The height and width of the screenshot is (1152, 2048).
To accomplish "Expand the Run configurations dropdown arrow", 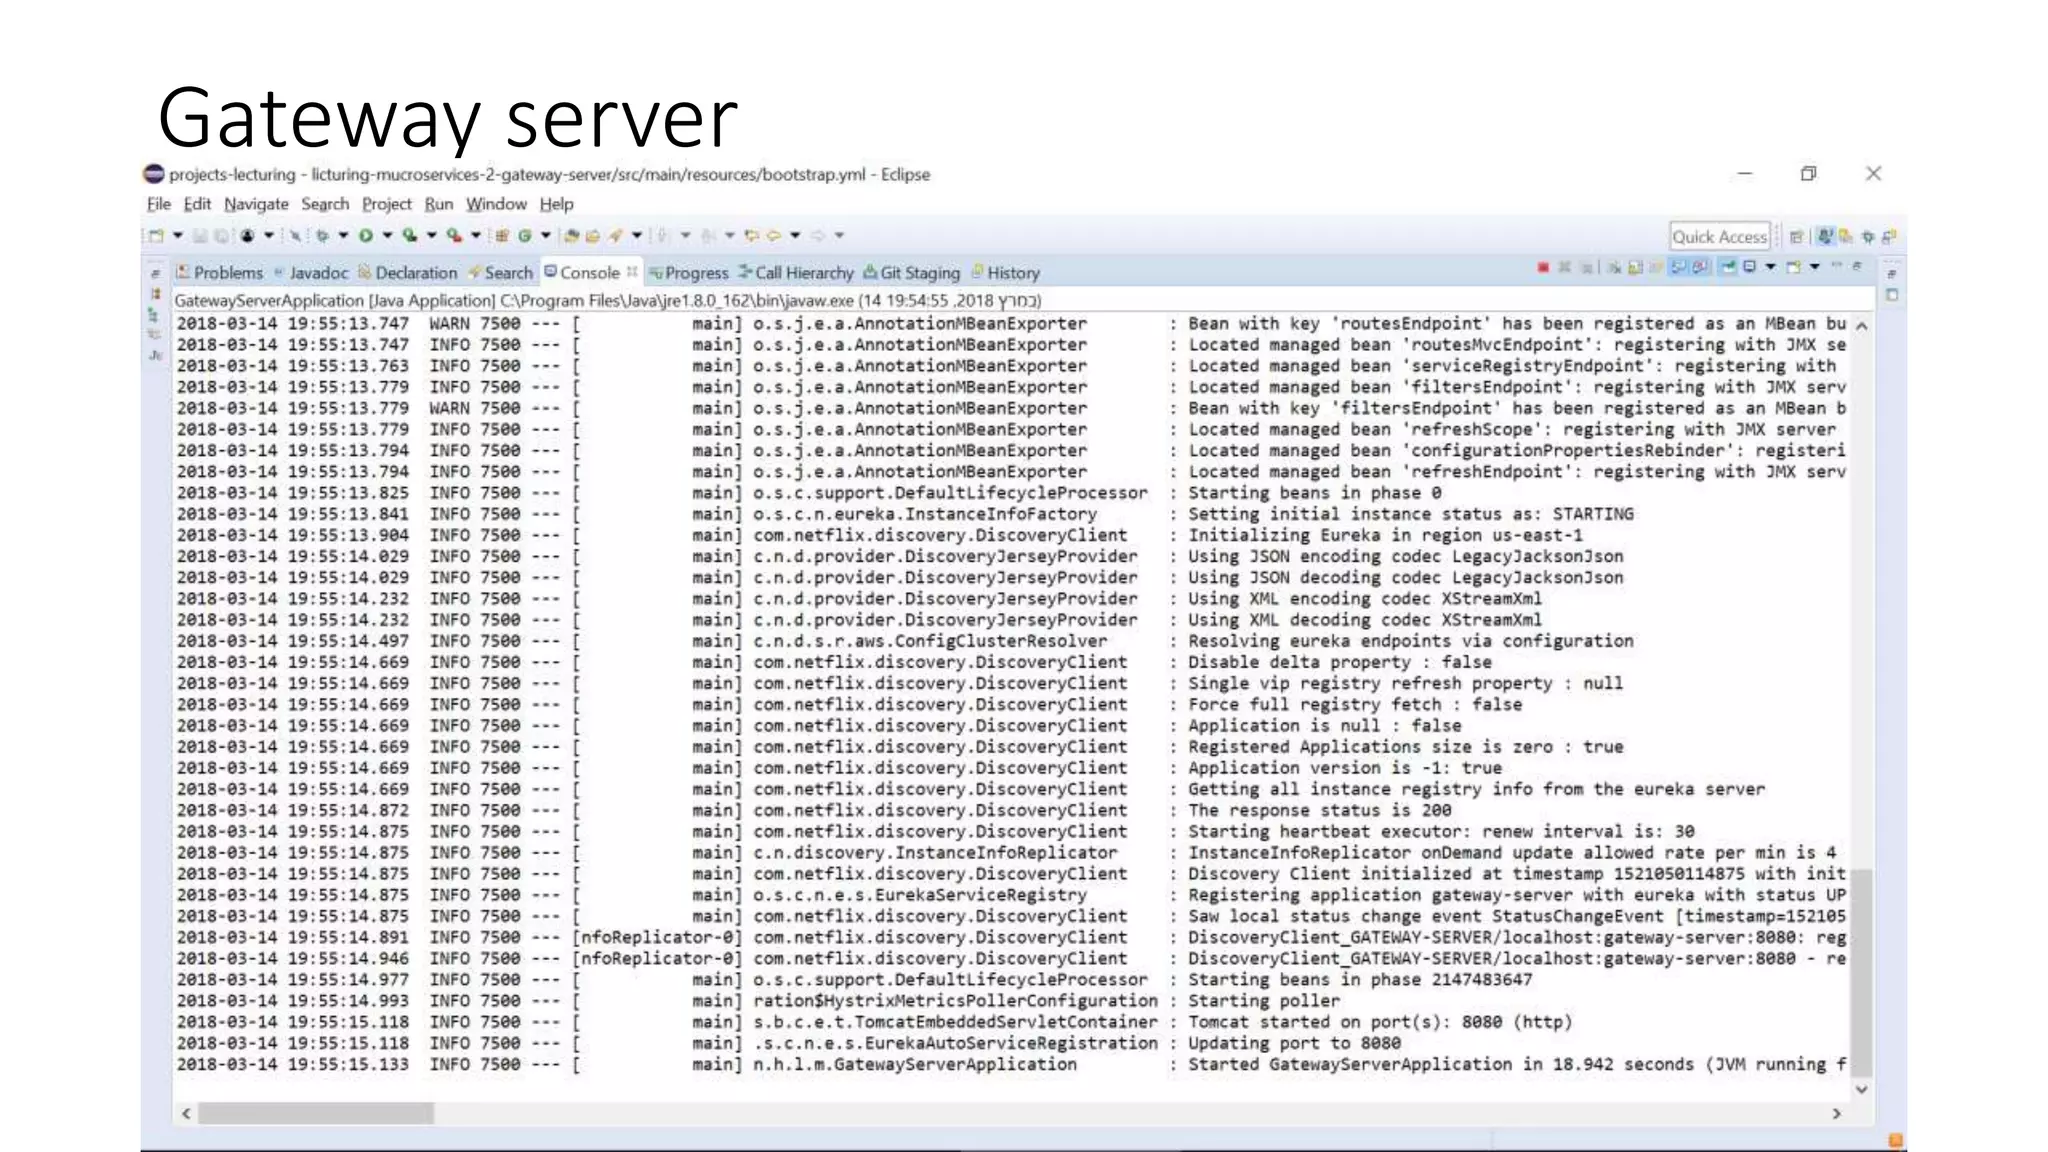I will (388, 236).
